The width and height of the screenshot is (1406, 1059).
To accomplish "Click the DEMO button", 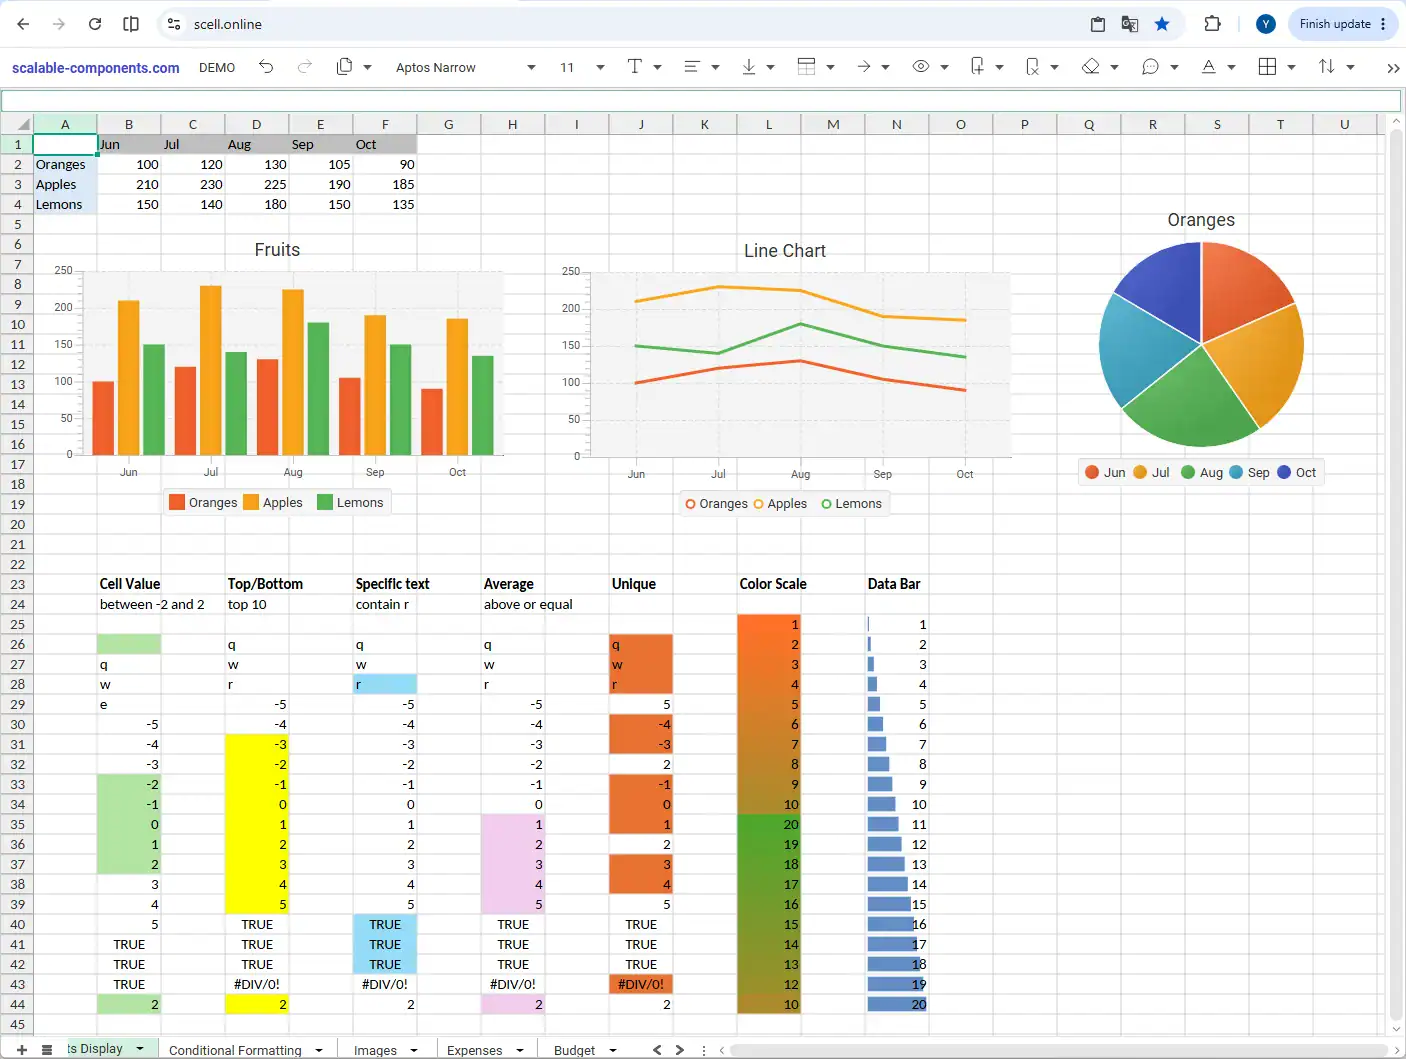I will pos(217,68).
